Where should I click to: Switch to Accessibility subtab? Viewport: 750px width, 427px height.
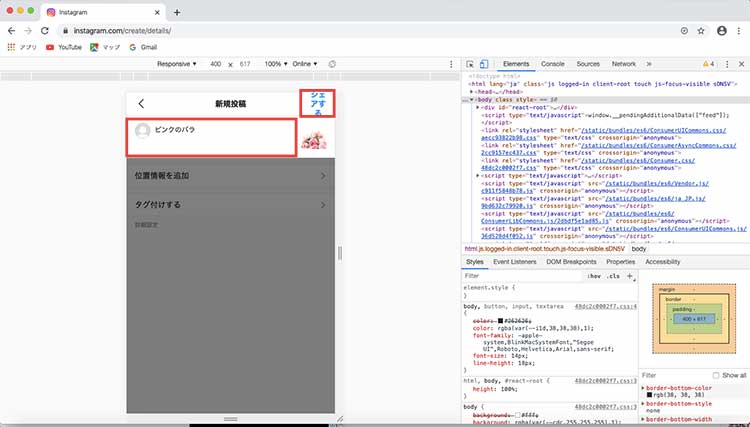pyautogui.click(x=662, y=262)
